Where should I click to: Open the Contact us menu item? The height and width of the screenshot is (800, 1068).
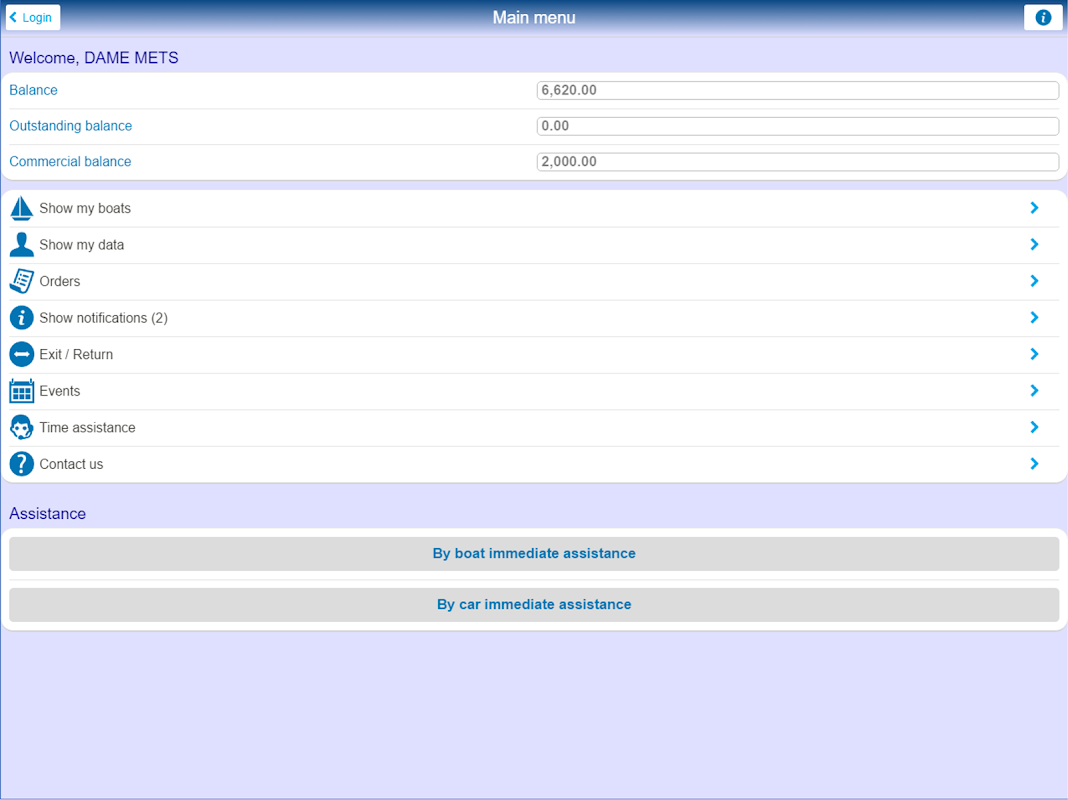[x=534, y=464]
